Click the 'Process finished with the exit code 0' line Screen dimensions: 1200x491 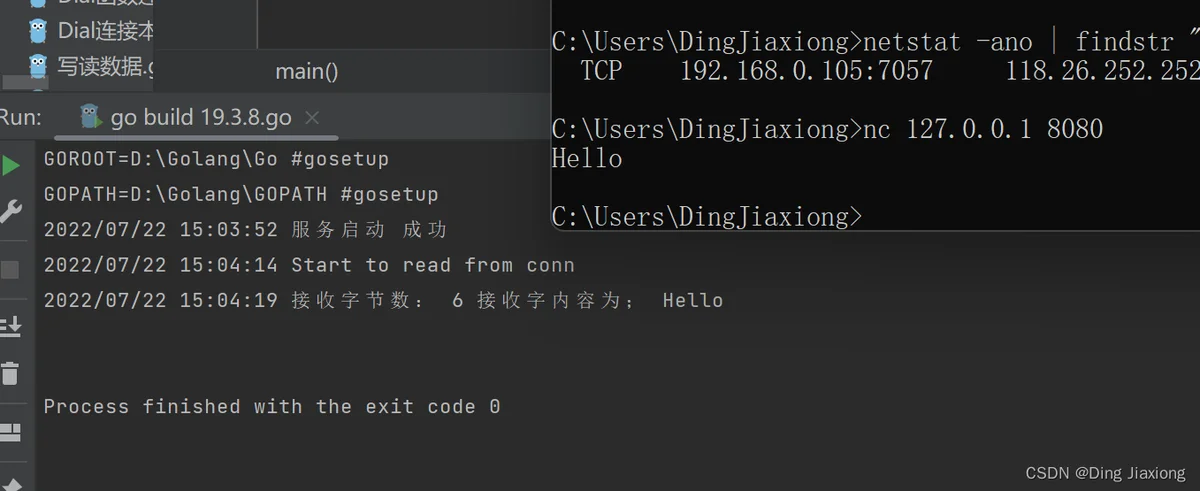coord(272,406)
